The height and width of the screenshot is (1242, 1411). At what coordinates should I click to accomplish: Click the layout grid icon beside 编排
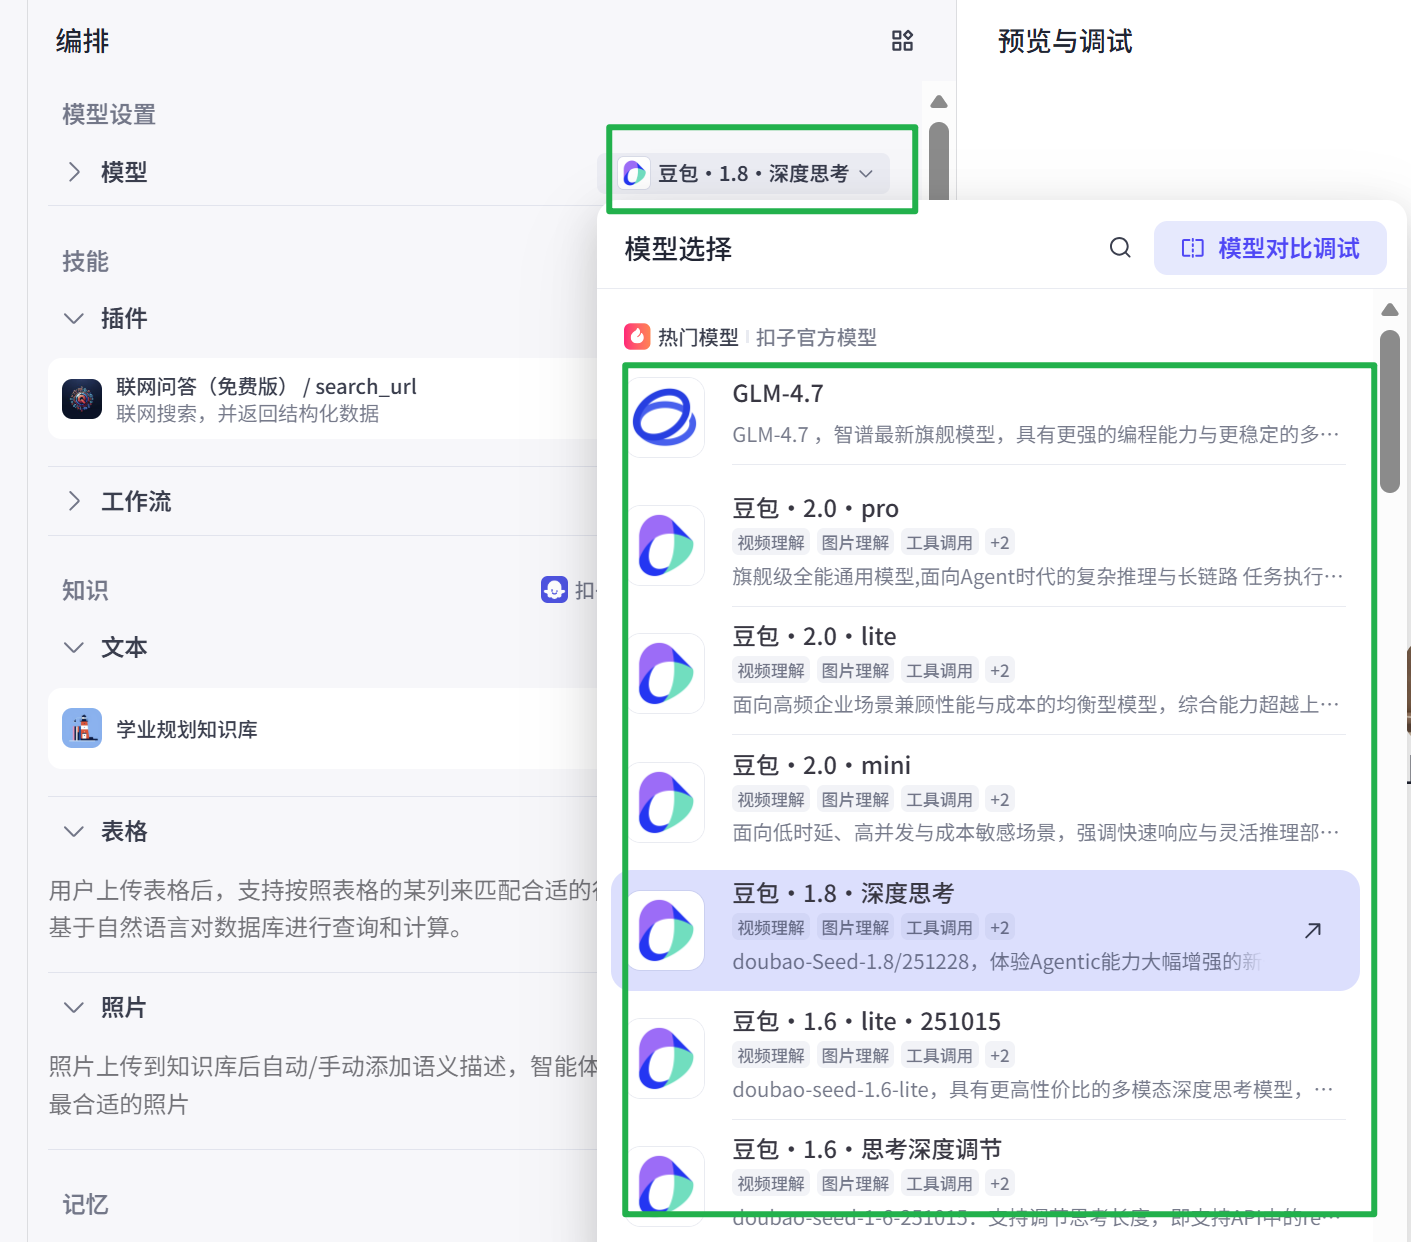(x=901, y=41)
